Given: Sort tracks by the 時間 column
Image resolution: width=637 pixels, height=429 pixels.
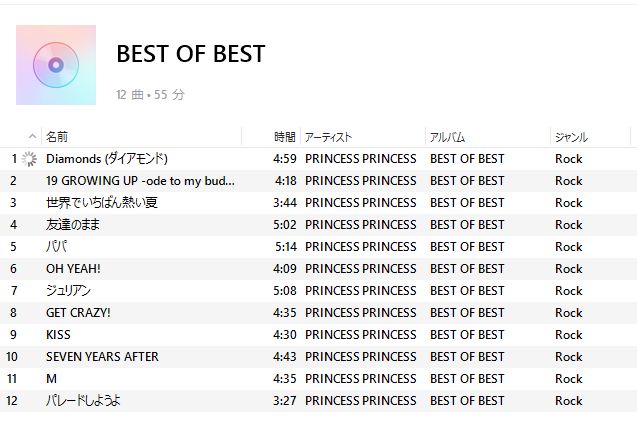Looking at the screenshot, I should (284, 137).
